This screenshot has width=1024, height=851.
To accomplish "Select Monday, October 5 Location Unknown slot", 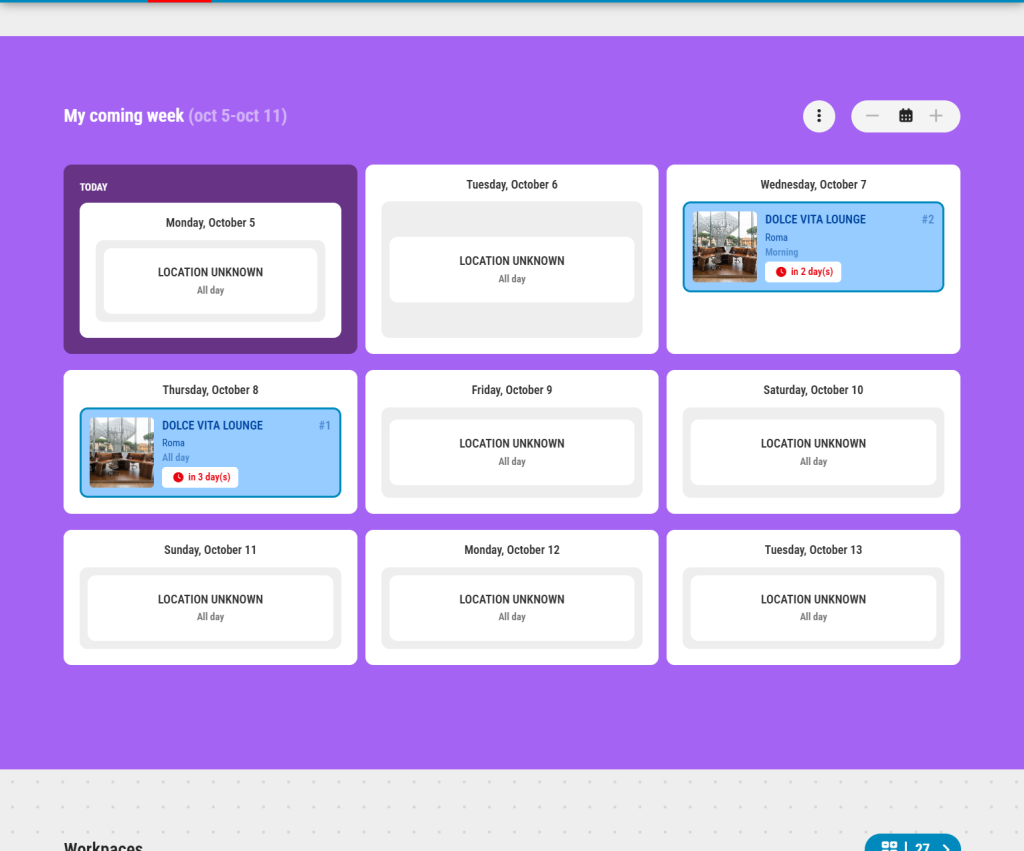I will pos(210,281).
